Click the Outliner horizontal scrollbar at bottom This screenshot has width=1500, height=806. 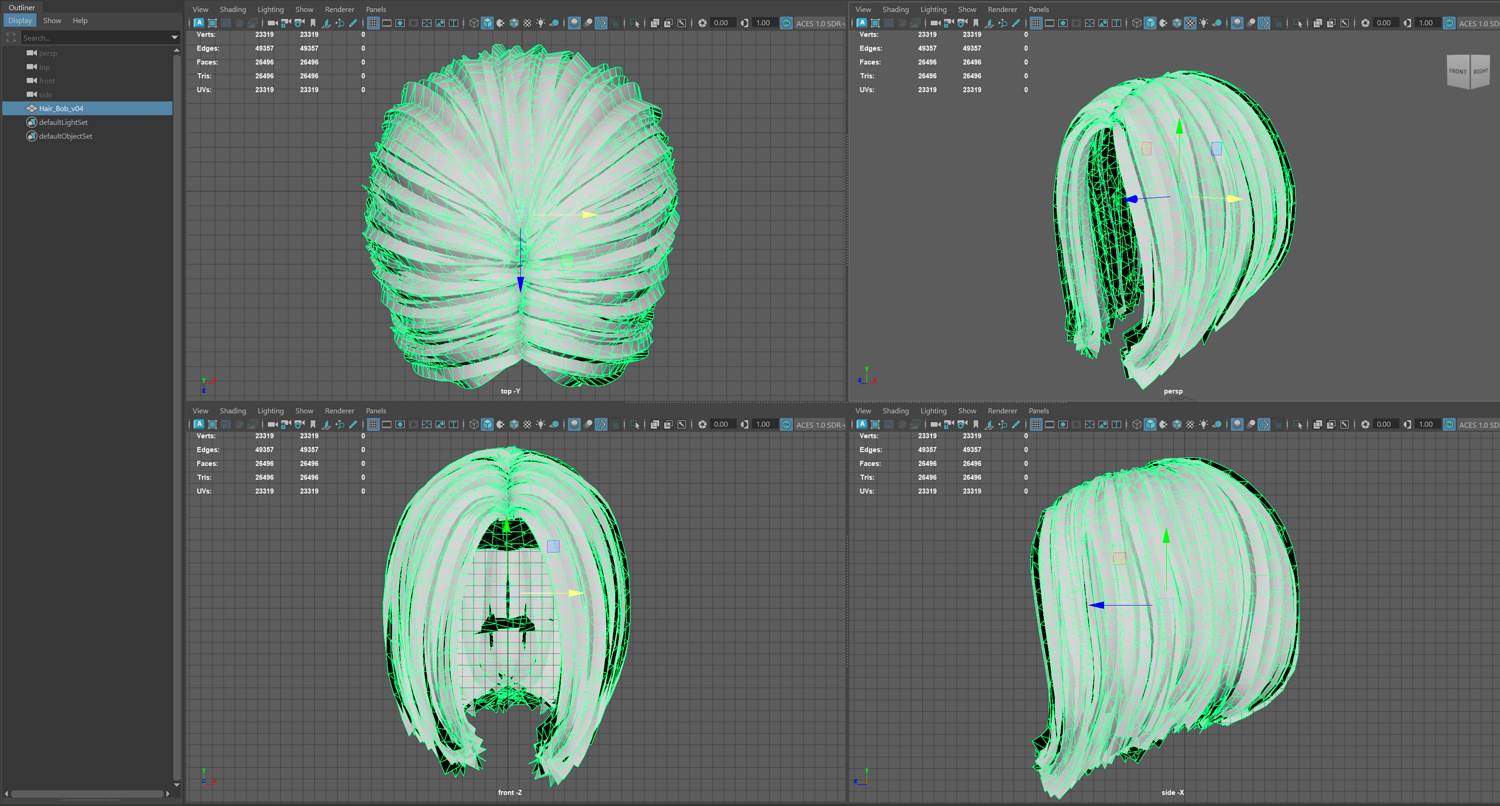87,794
